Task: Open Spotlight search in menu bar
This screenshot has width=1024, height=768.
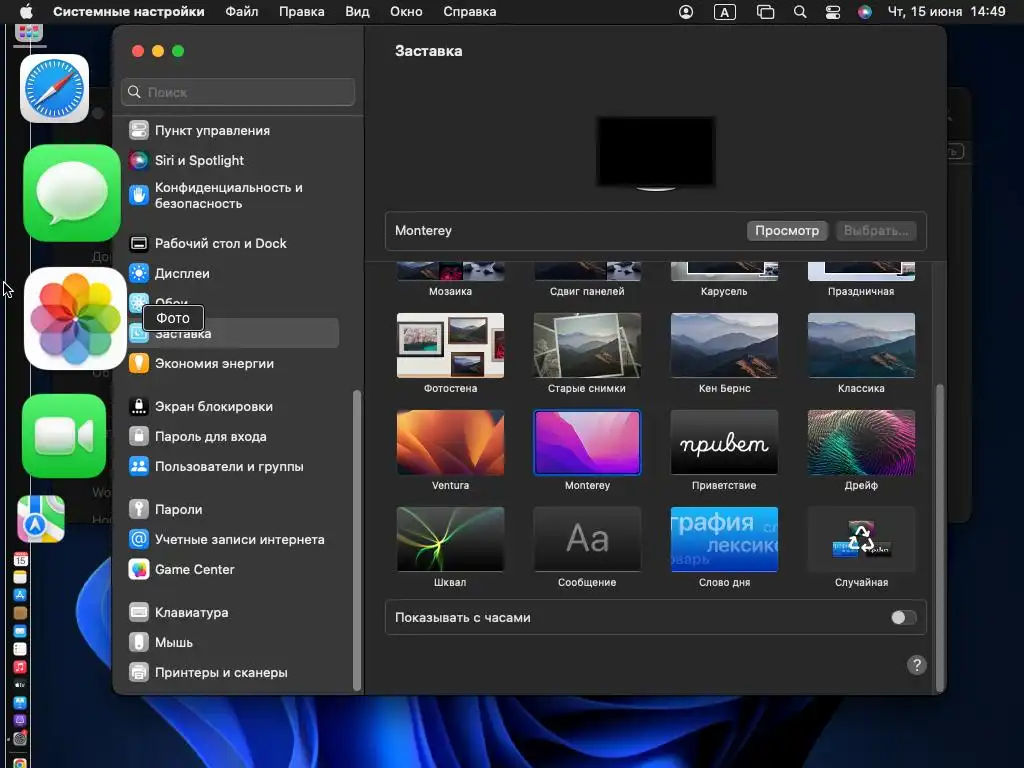Action: pos(800,12)
